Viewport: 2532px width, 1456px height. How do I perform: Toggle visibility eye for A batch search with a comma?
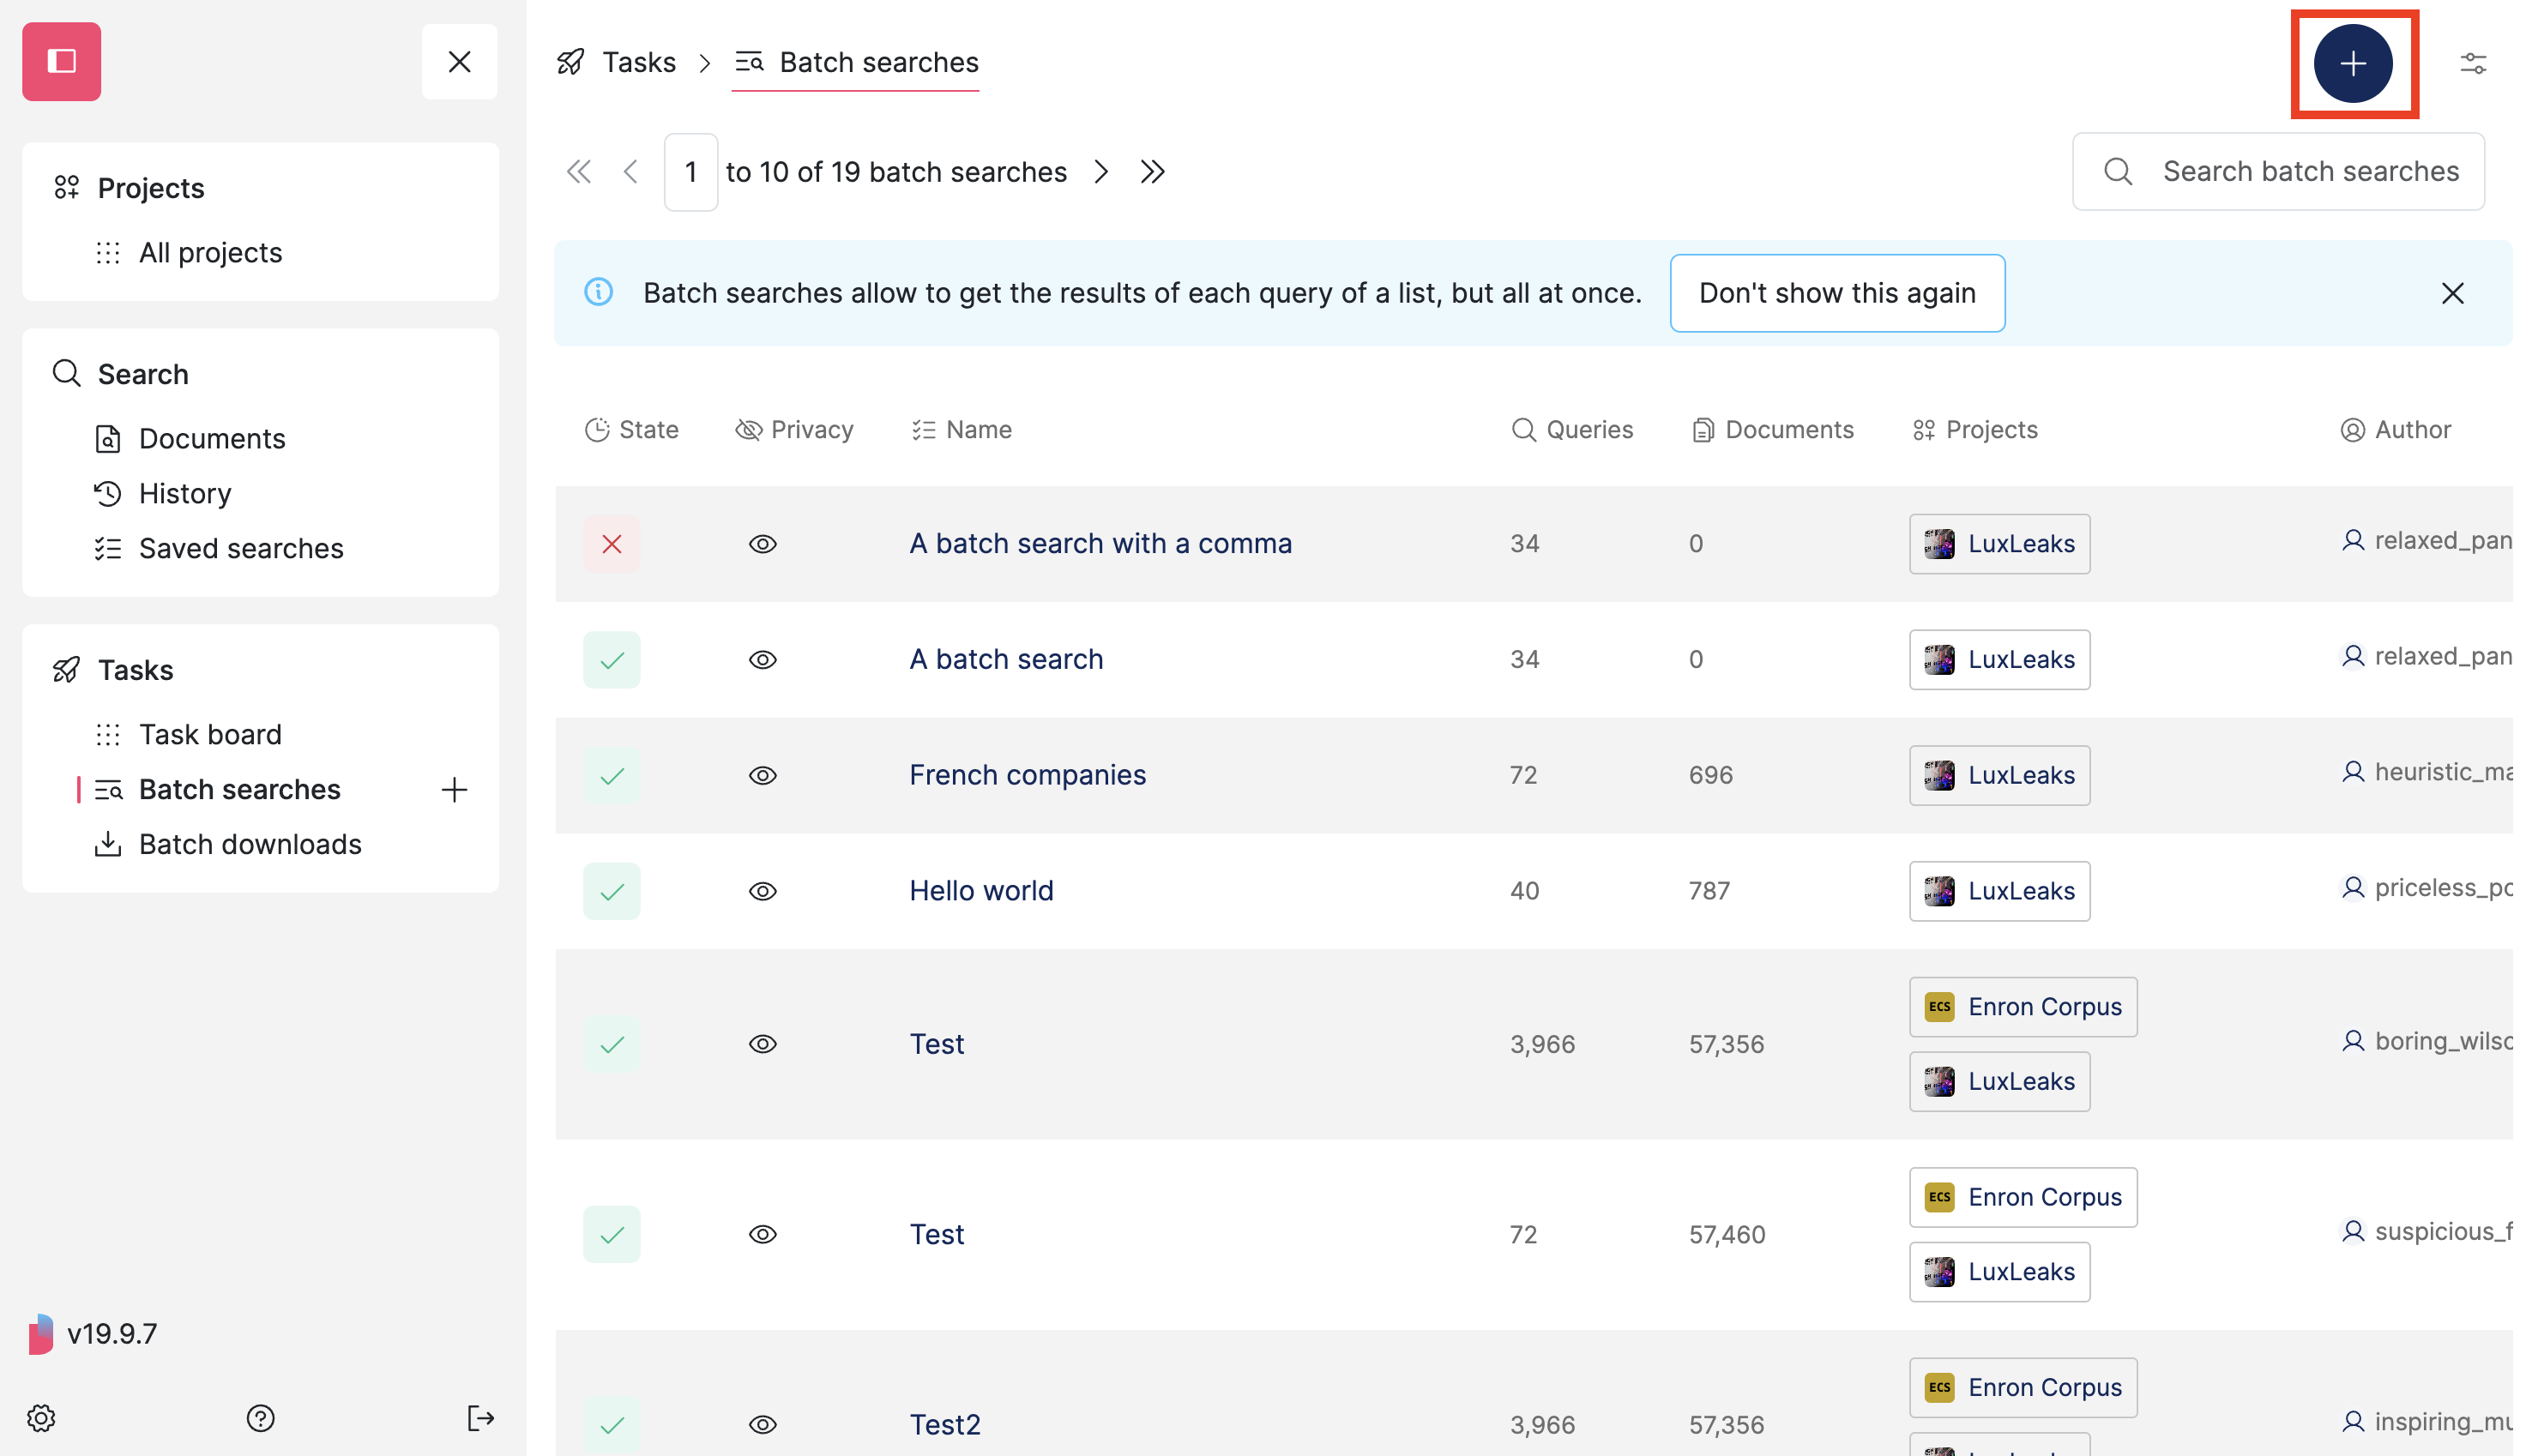(x=763, y=543)
